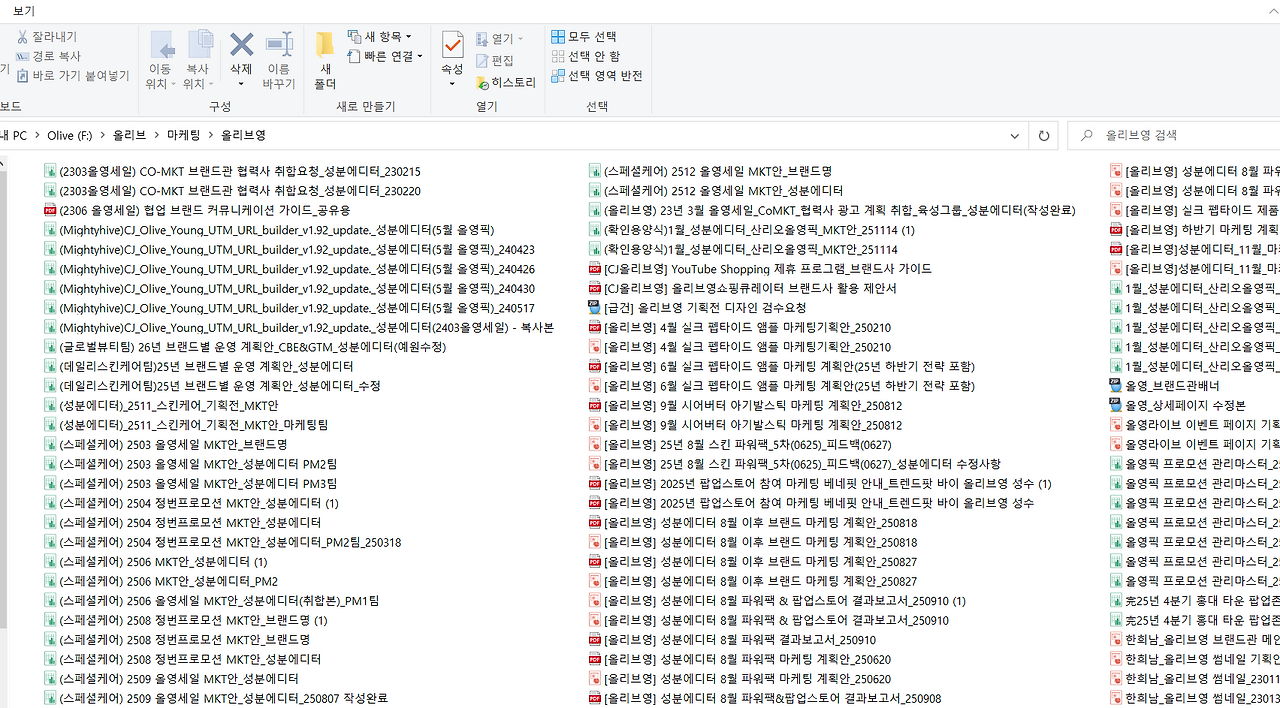Click Excel icon of (데일리스킨케어팀)25년 브랜드별 운영 계획안_성분에디터_수정

coord(51,386)
